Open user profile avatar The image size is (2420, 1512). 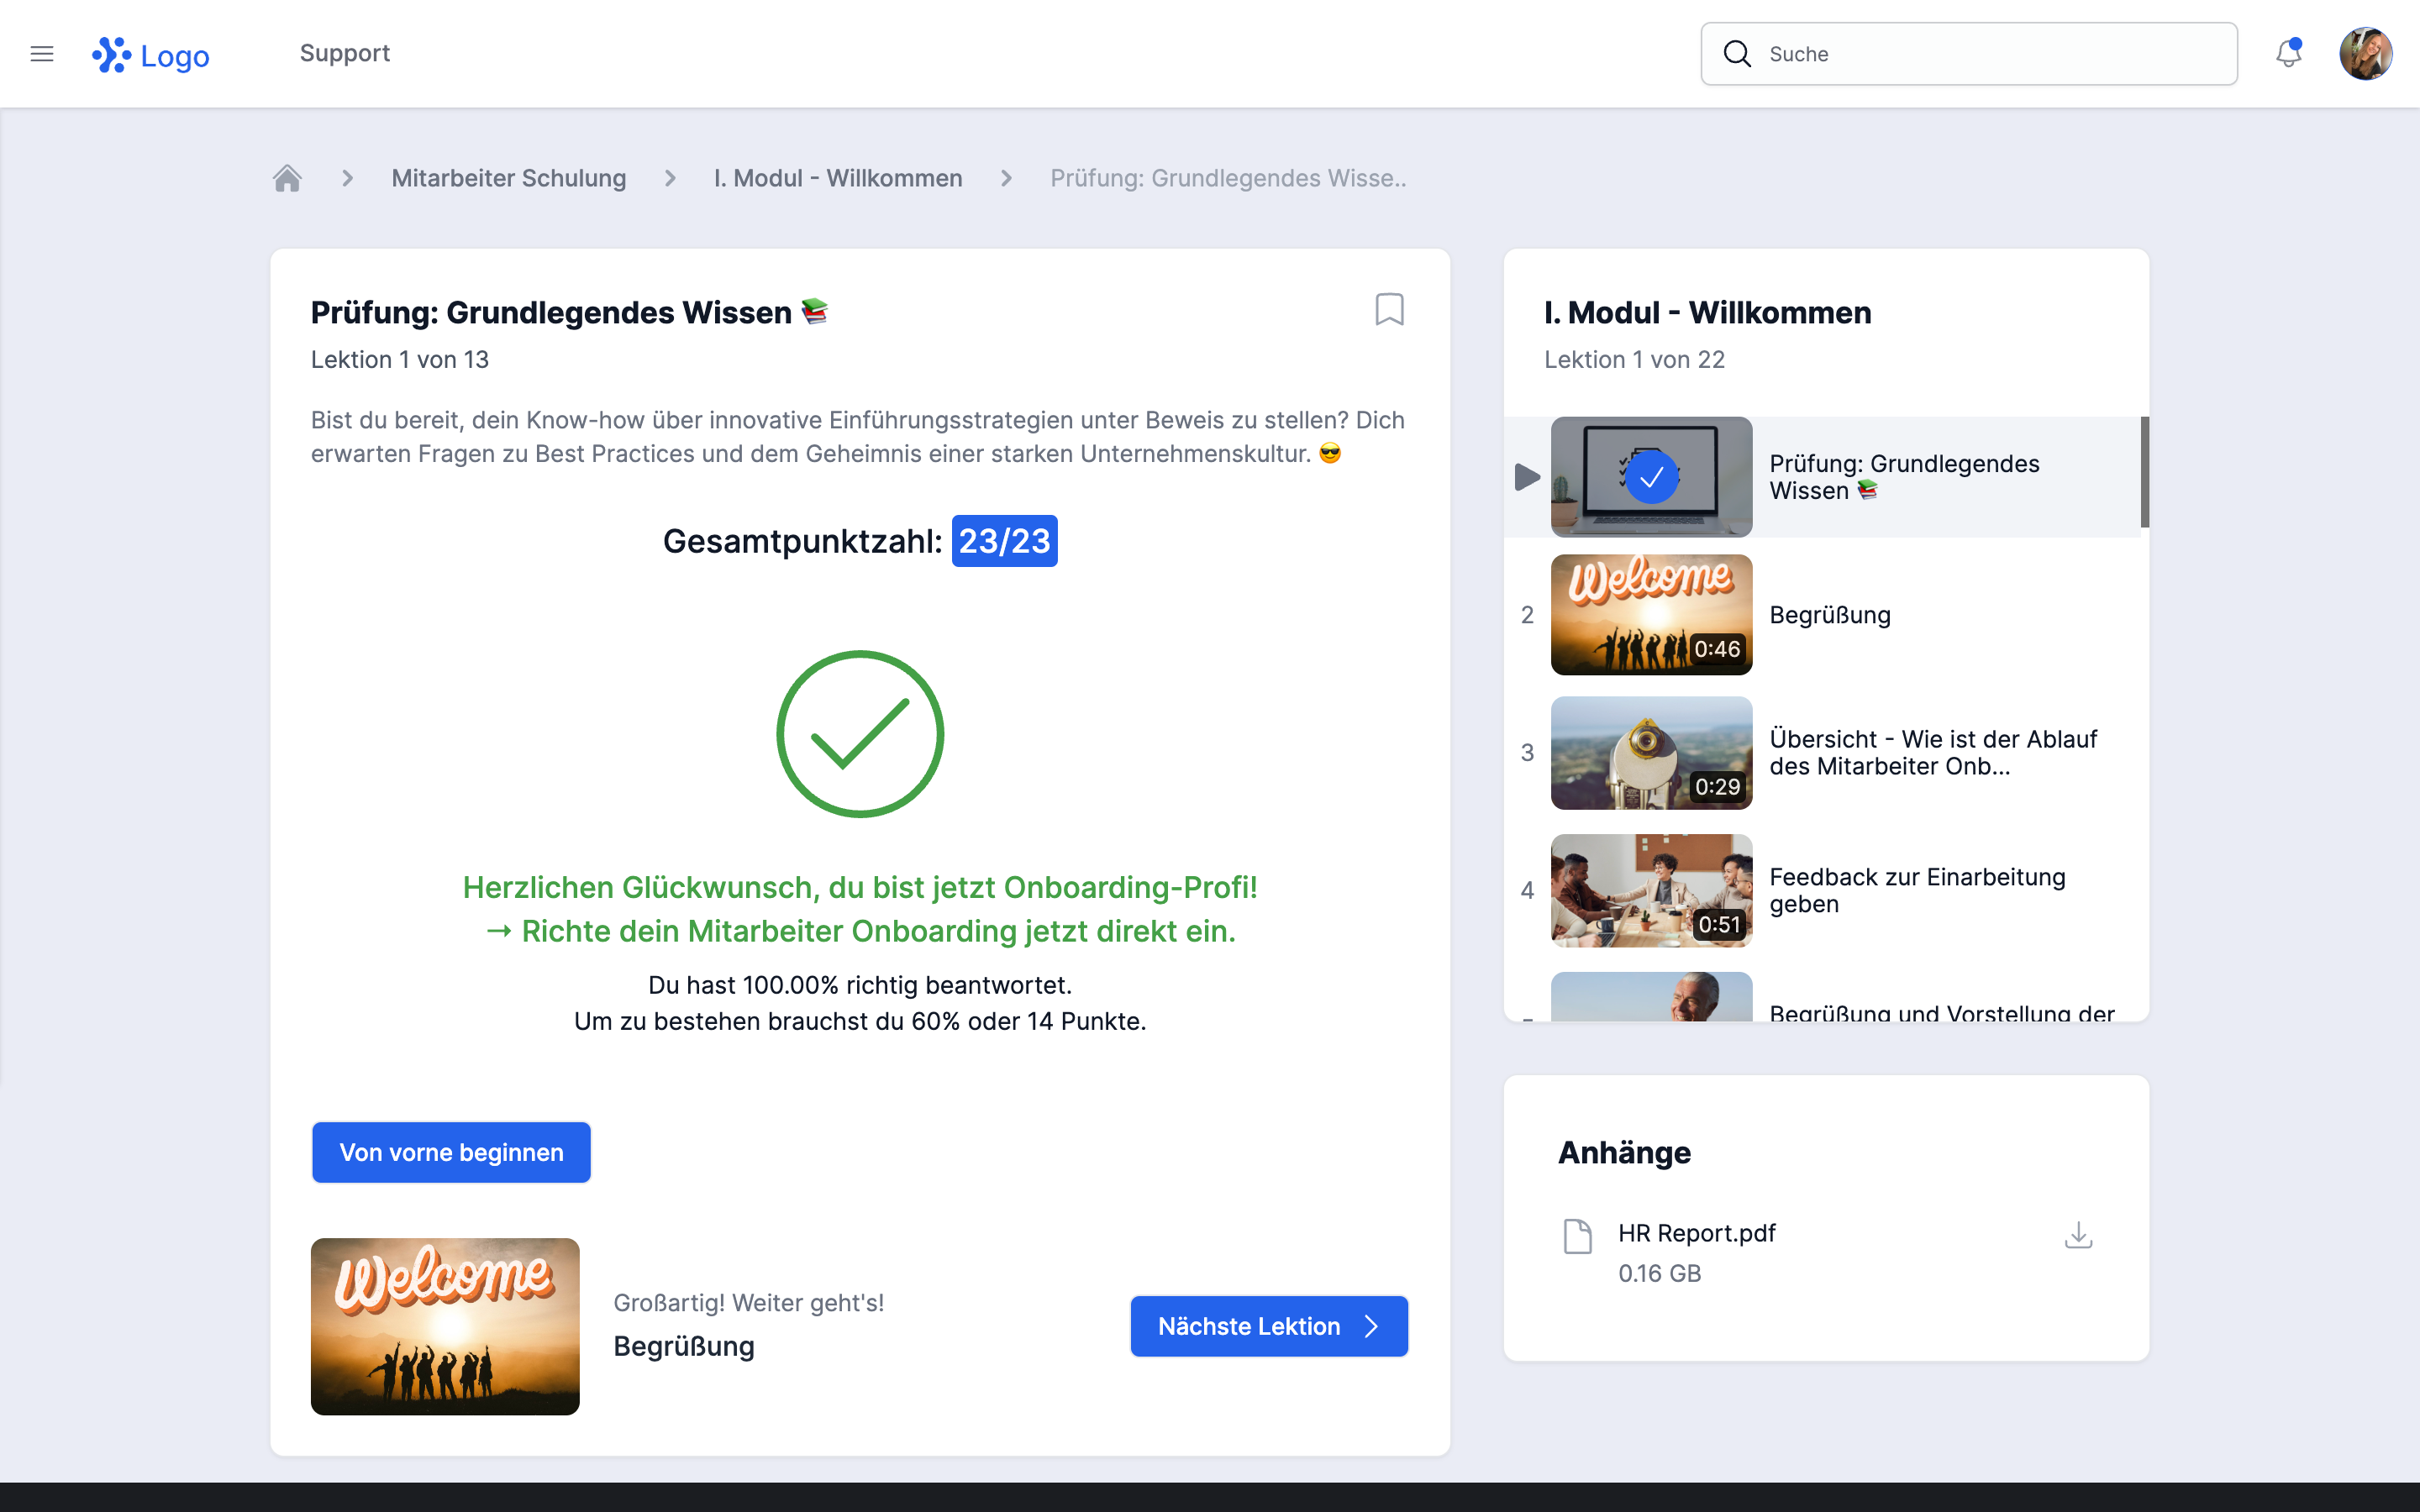pos(2365,54)
